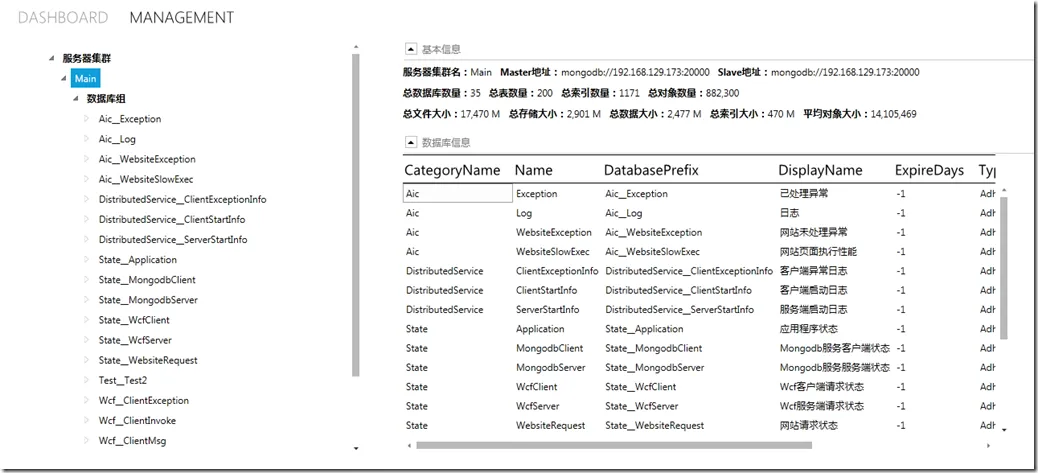Viewport: 1038px width, 473px height.
Task: Sort by DatabasePrefix column header
Action: pos(651,170)
